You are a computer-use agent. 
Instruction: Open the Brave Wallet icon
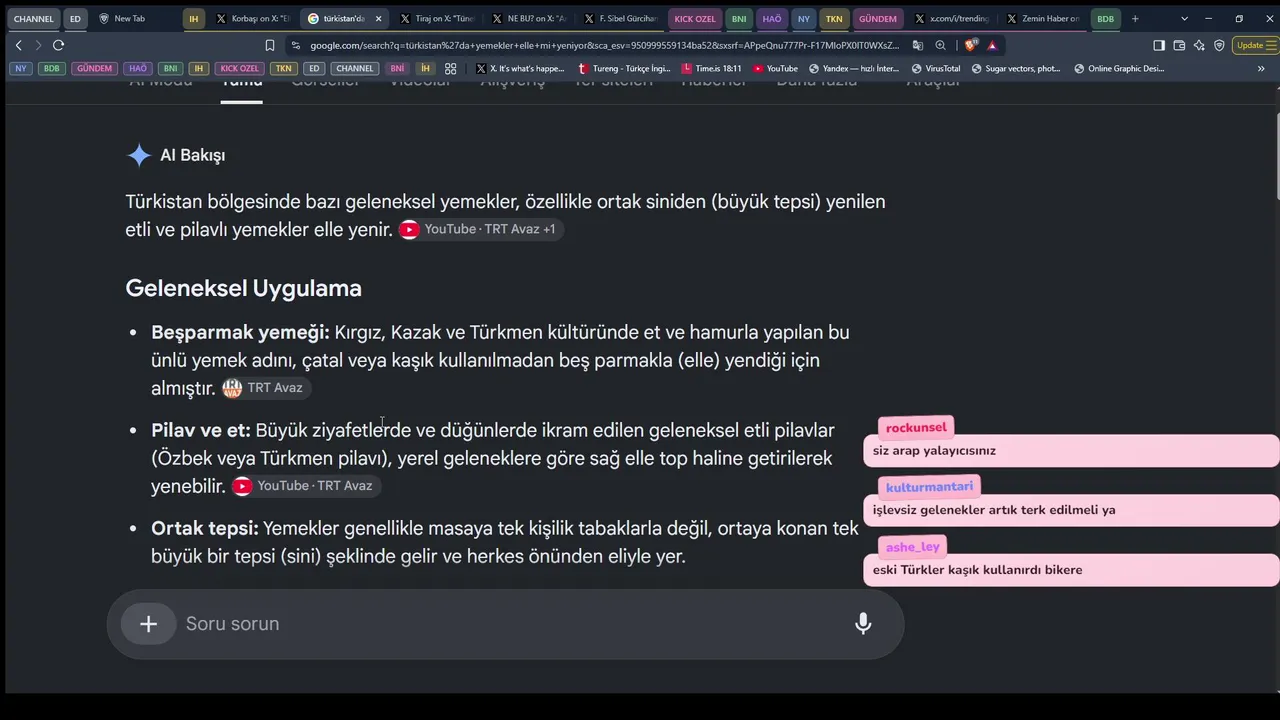(x=1179, y=45)
